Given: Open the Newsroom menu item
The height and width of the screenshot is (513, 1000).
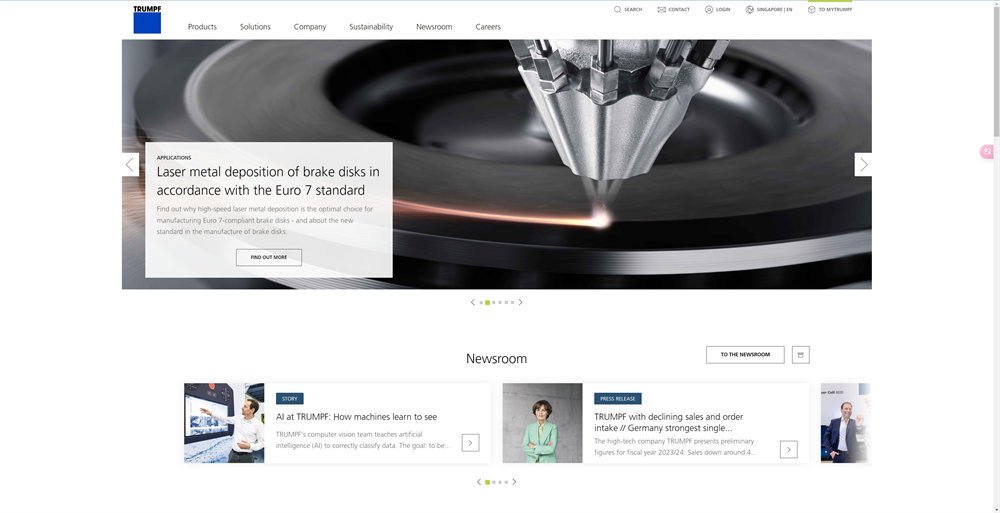Looking at the screenshot, I should click(x=434, y=27).
